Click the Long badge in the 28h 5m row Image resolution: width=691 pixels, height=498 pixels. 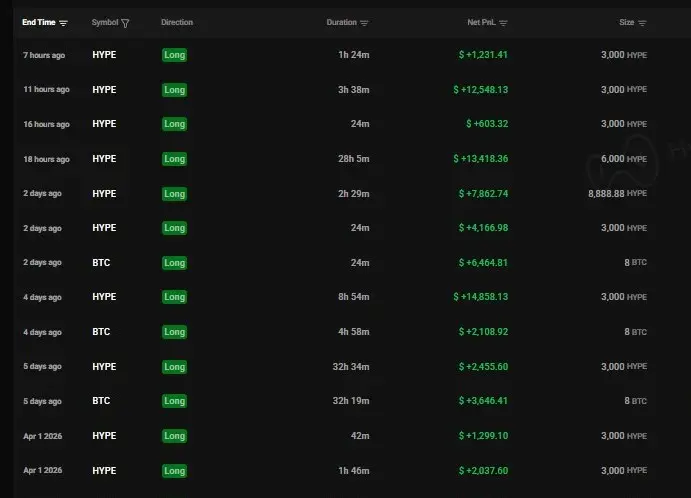tap(175, 159)
